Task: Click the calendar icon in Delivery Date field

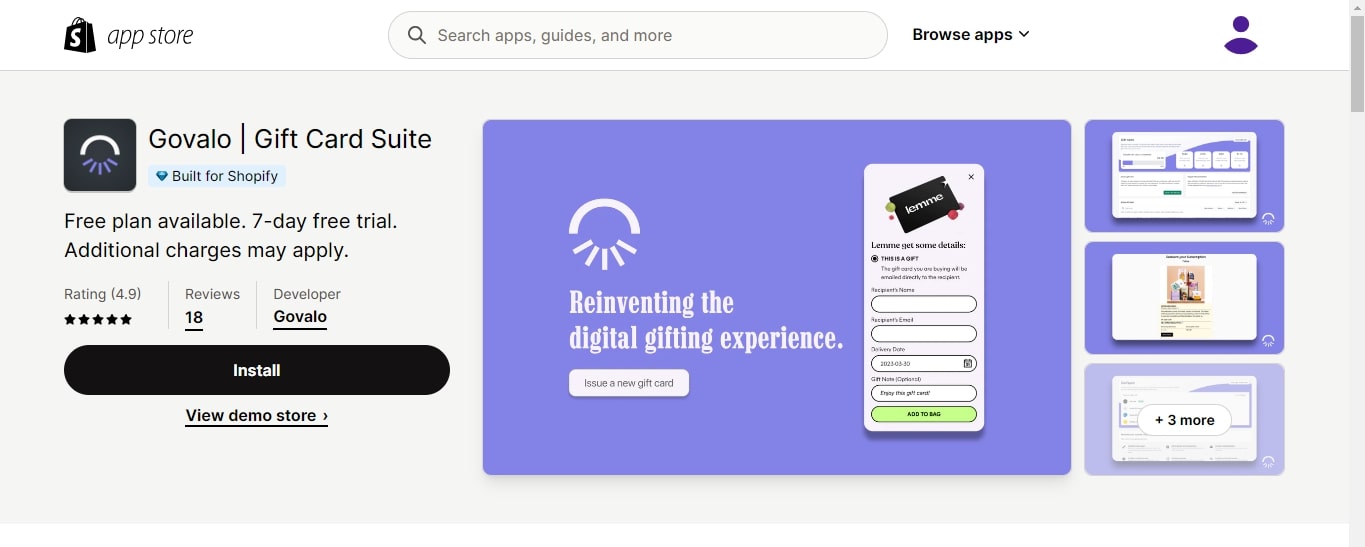Action: click(x=967, y=364)
